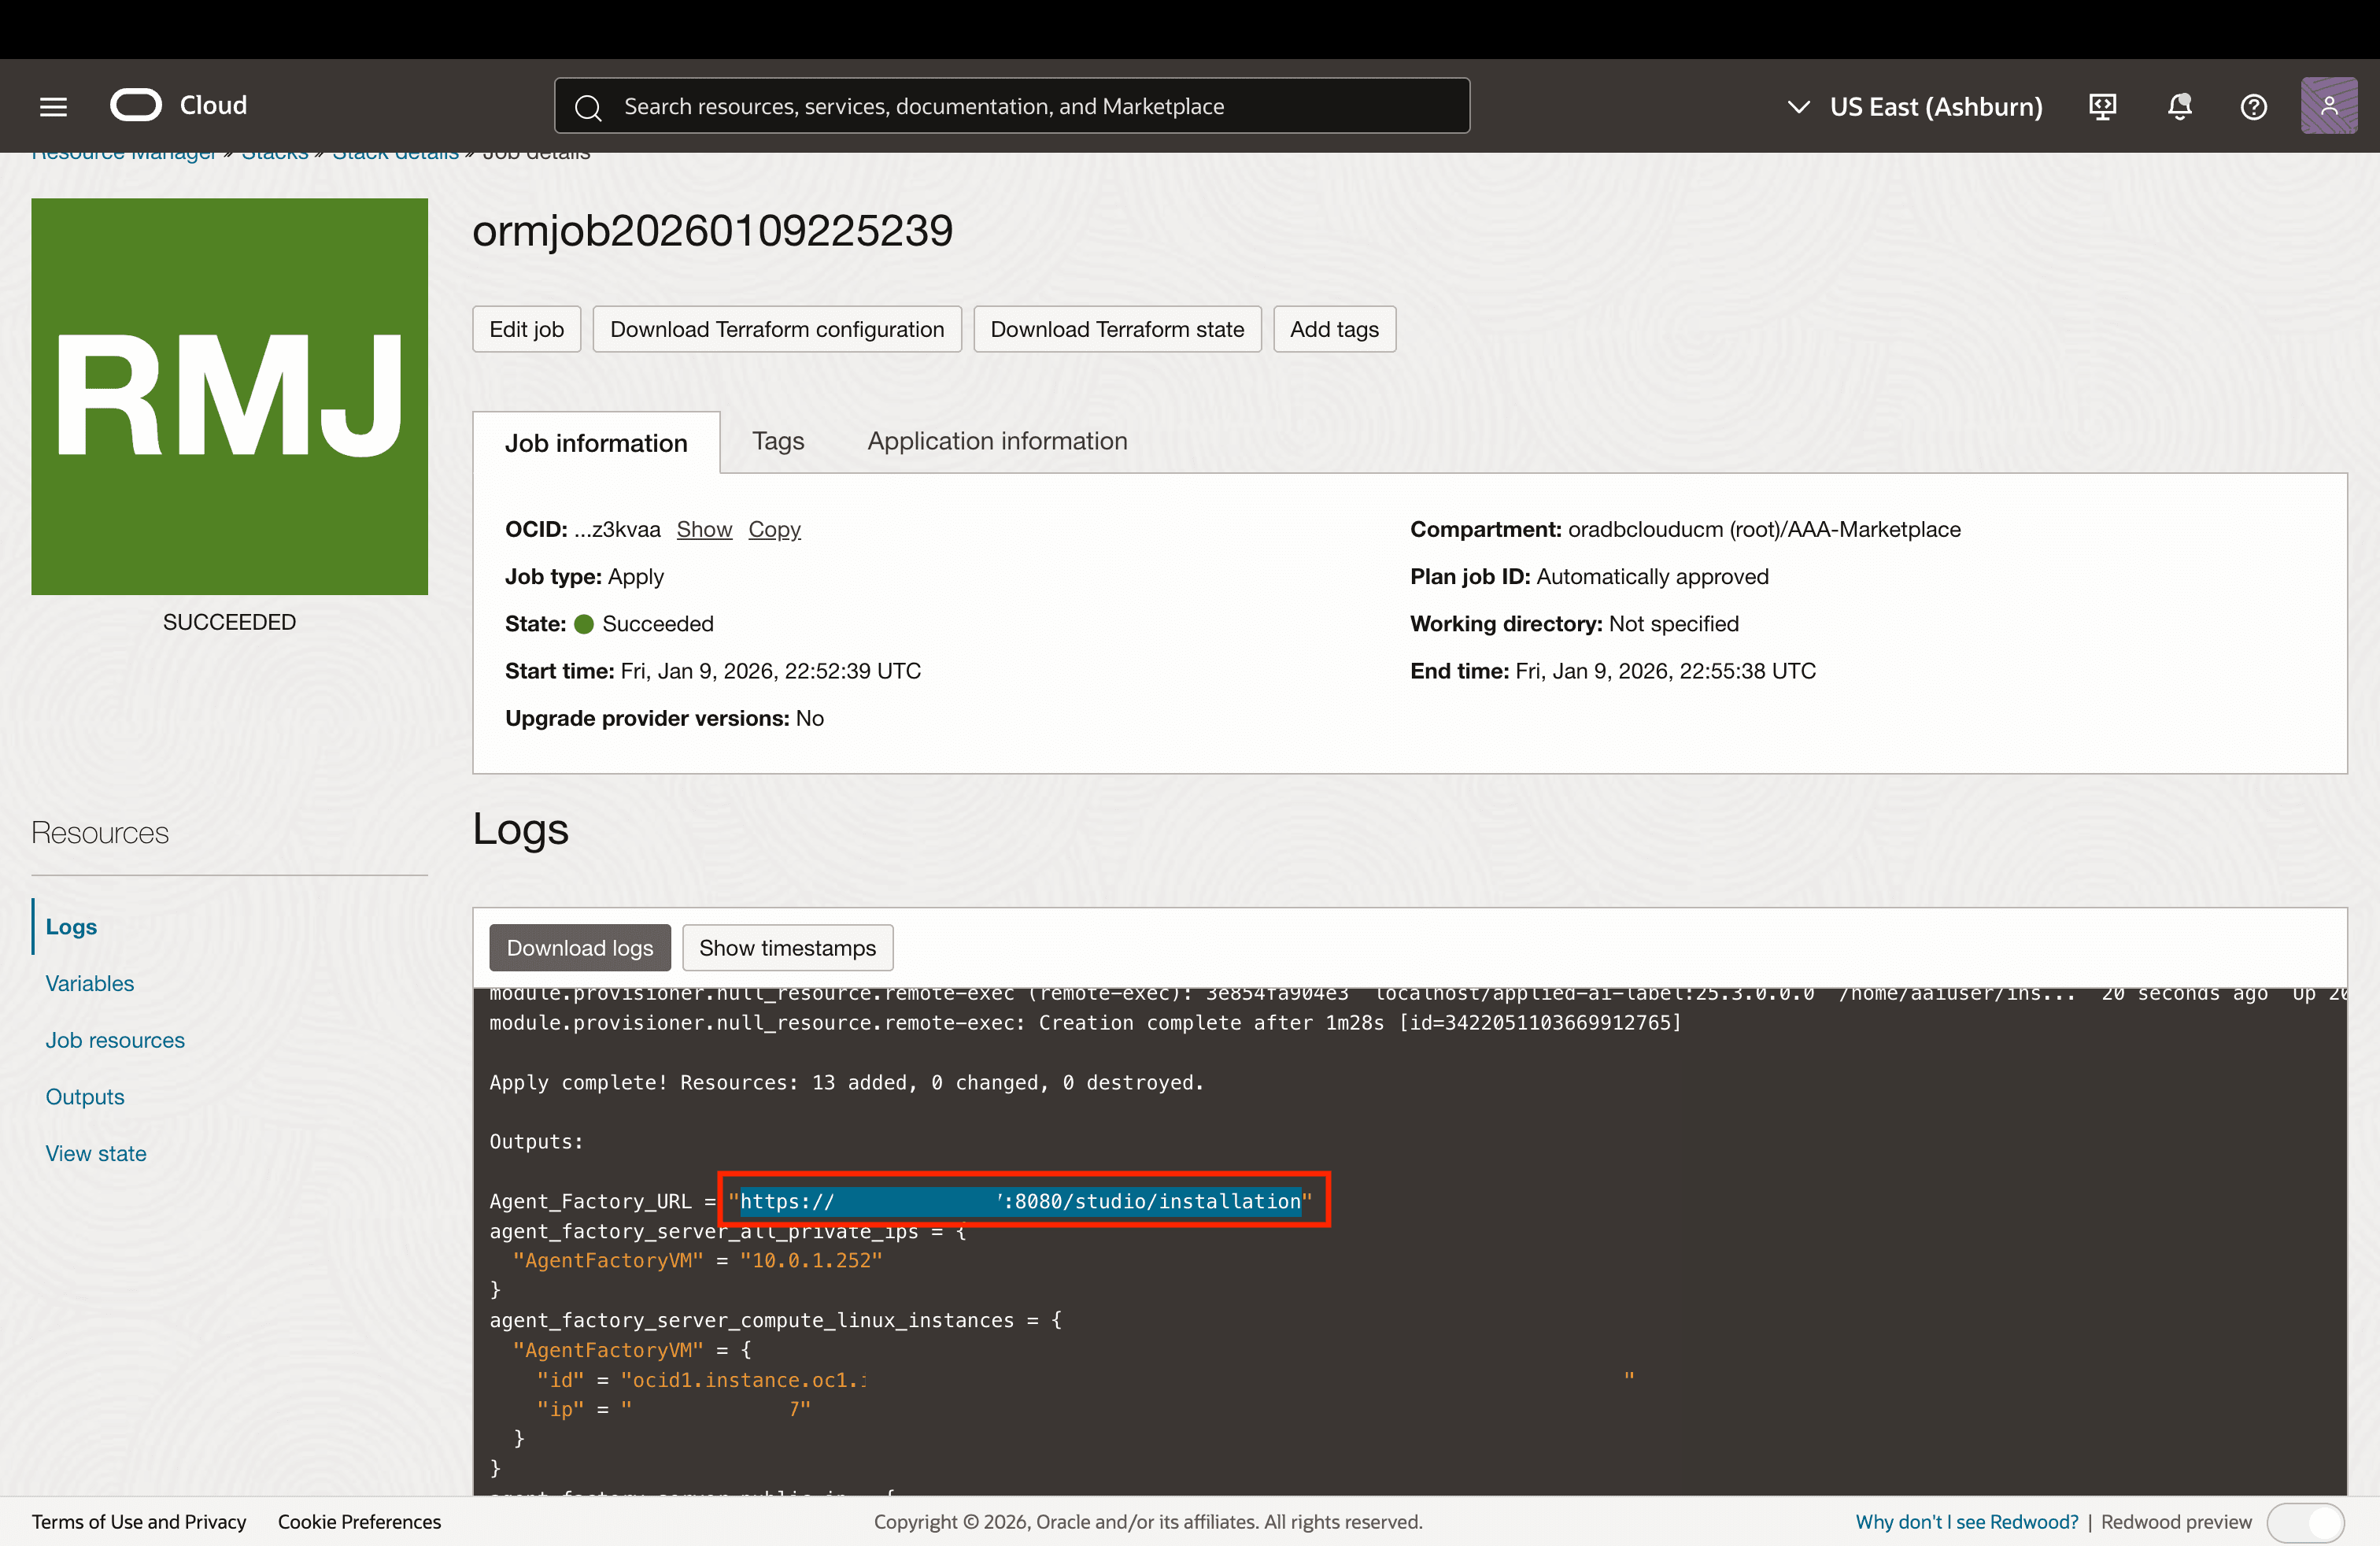The height and width of the screenshot is (1546, 2380).
Task: Open the help question mark menu
Action: [2253, 106]
